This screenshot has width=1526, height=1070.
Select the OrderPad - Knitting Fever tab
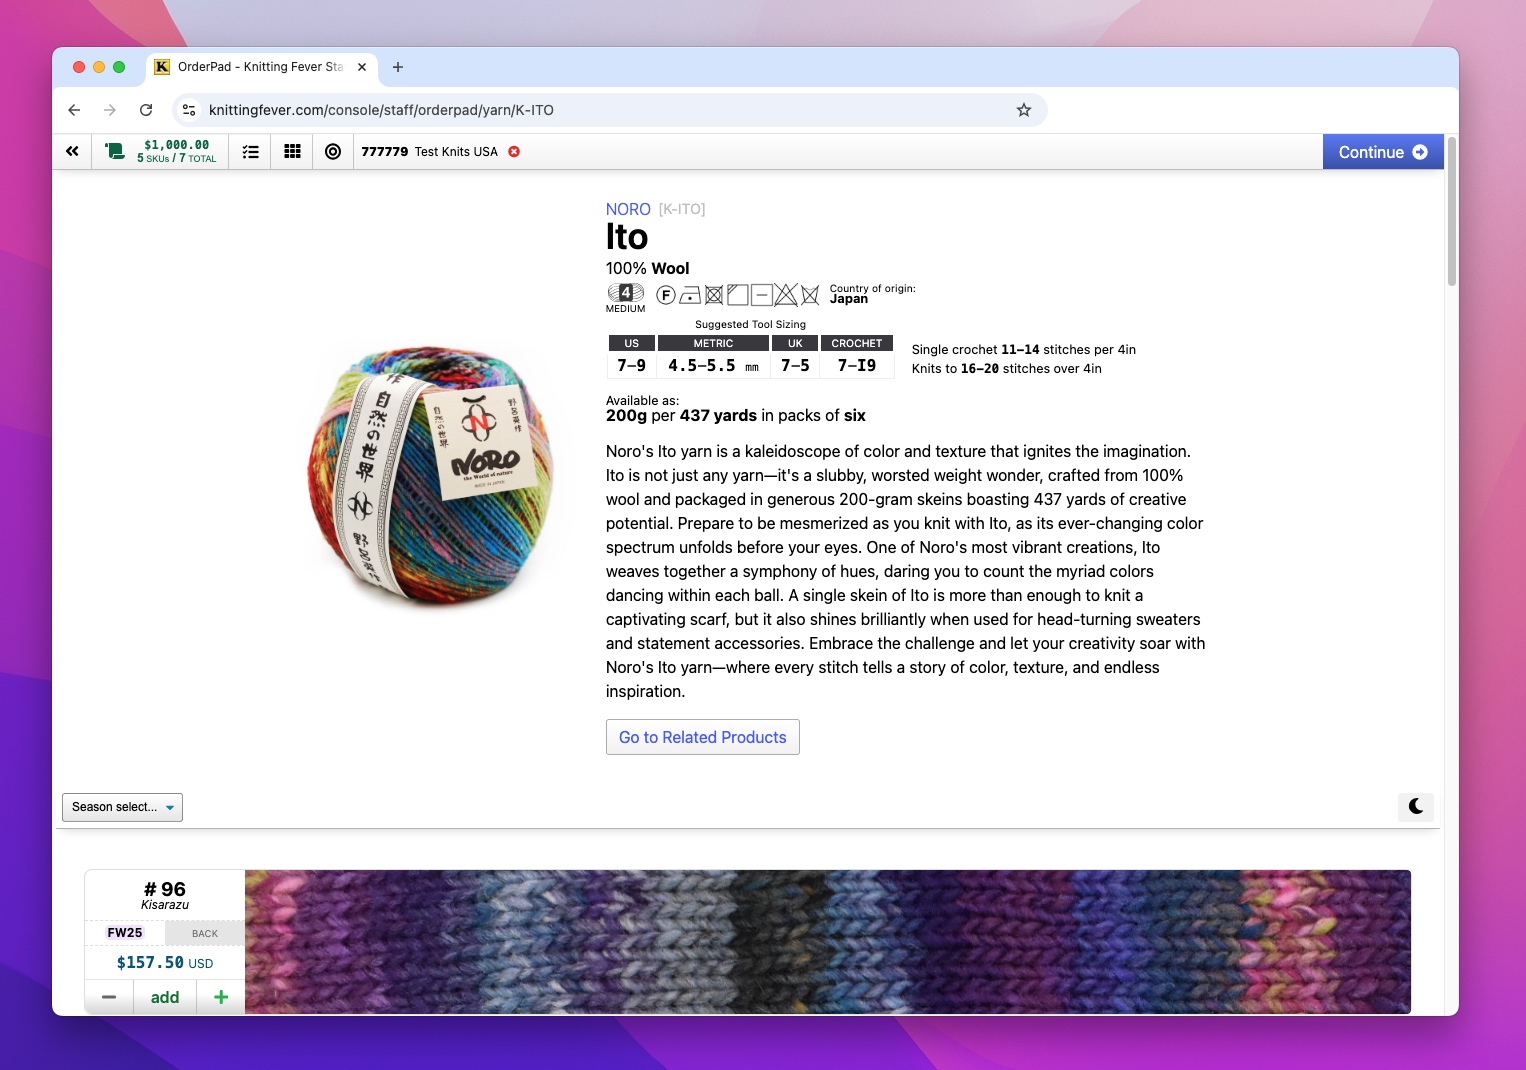pos(260,67)
